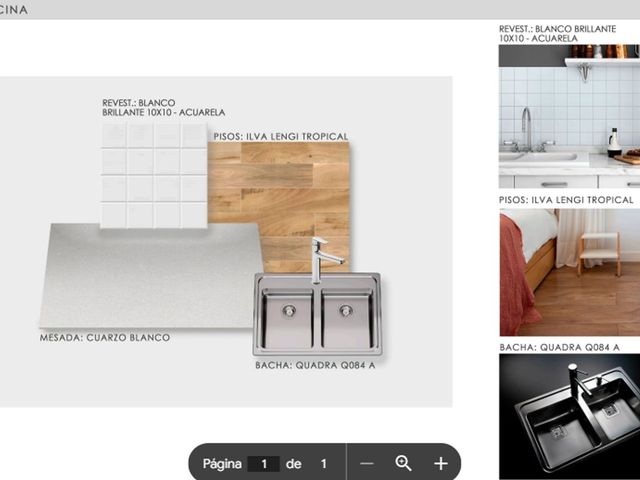The height and width of the screenshot is (480, 640).
Task: Click the 'MESADA: CUARZO BLANCO' label
Action: 105,338
